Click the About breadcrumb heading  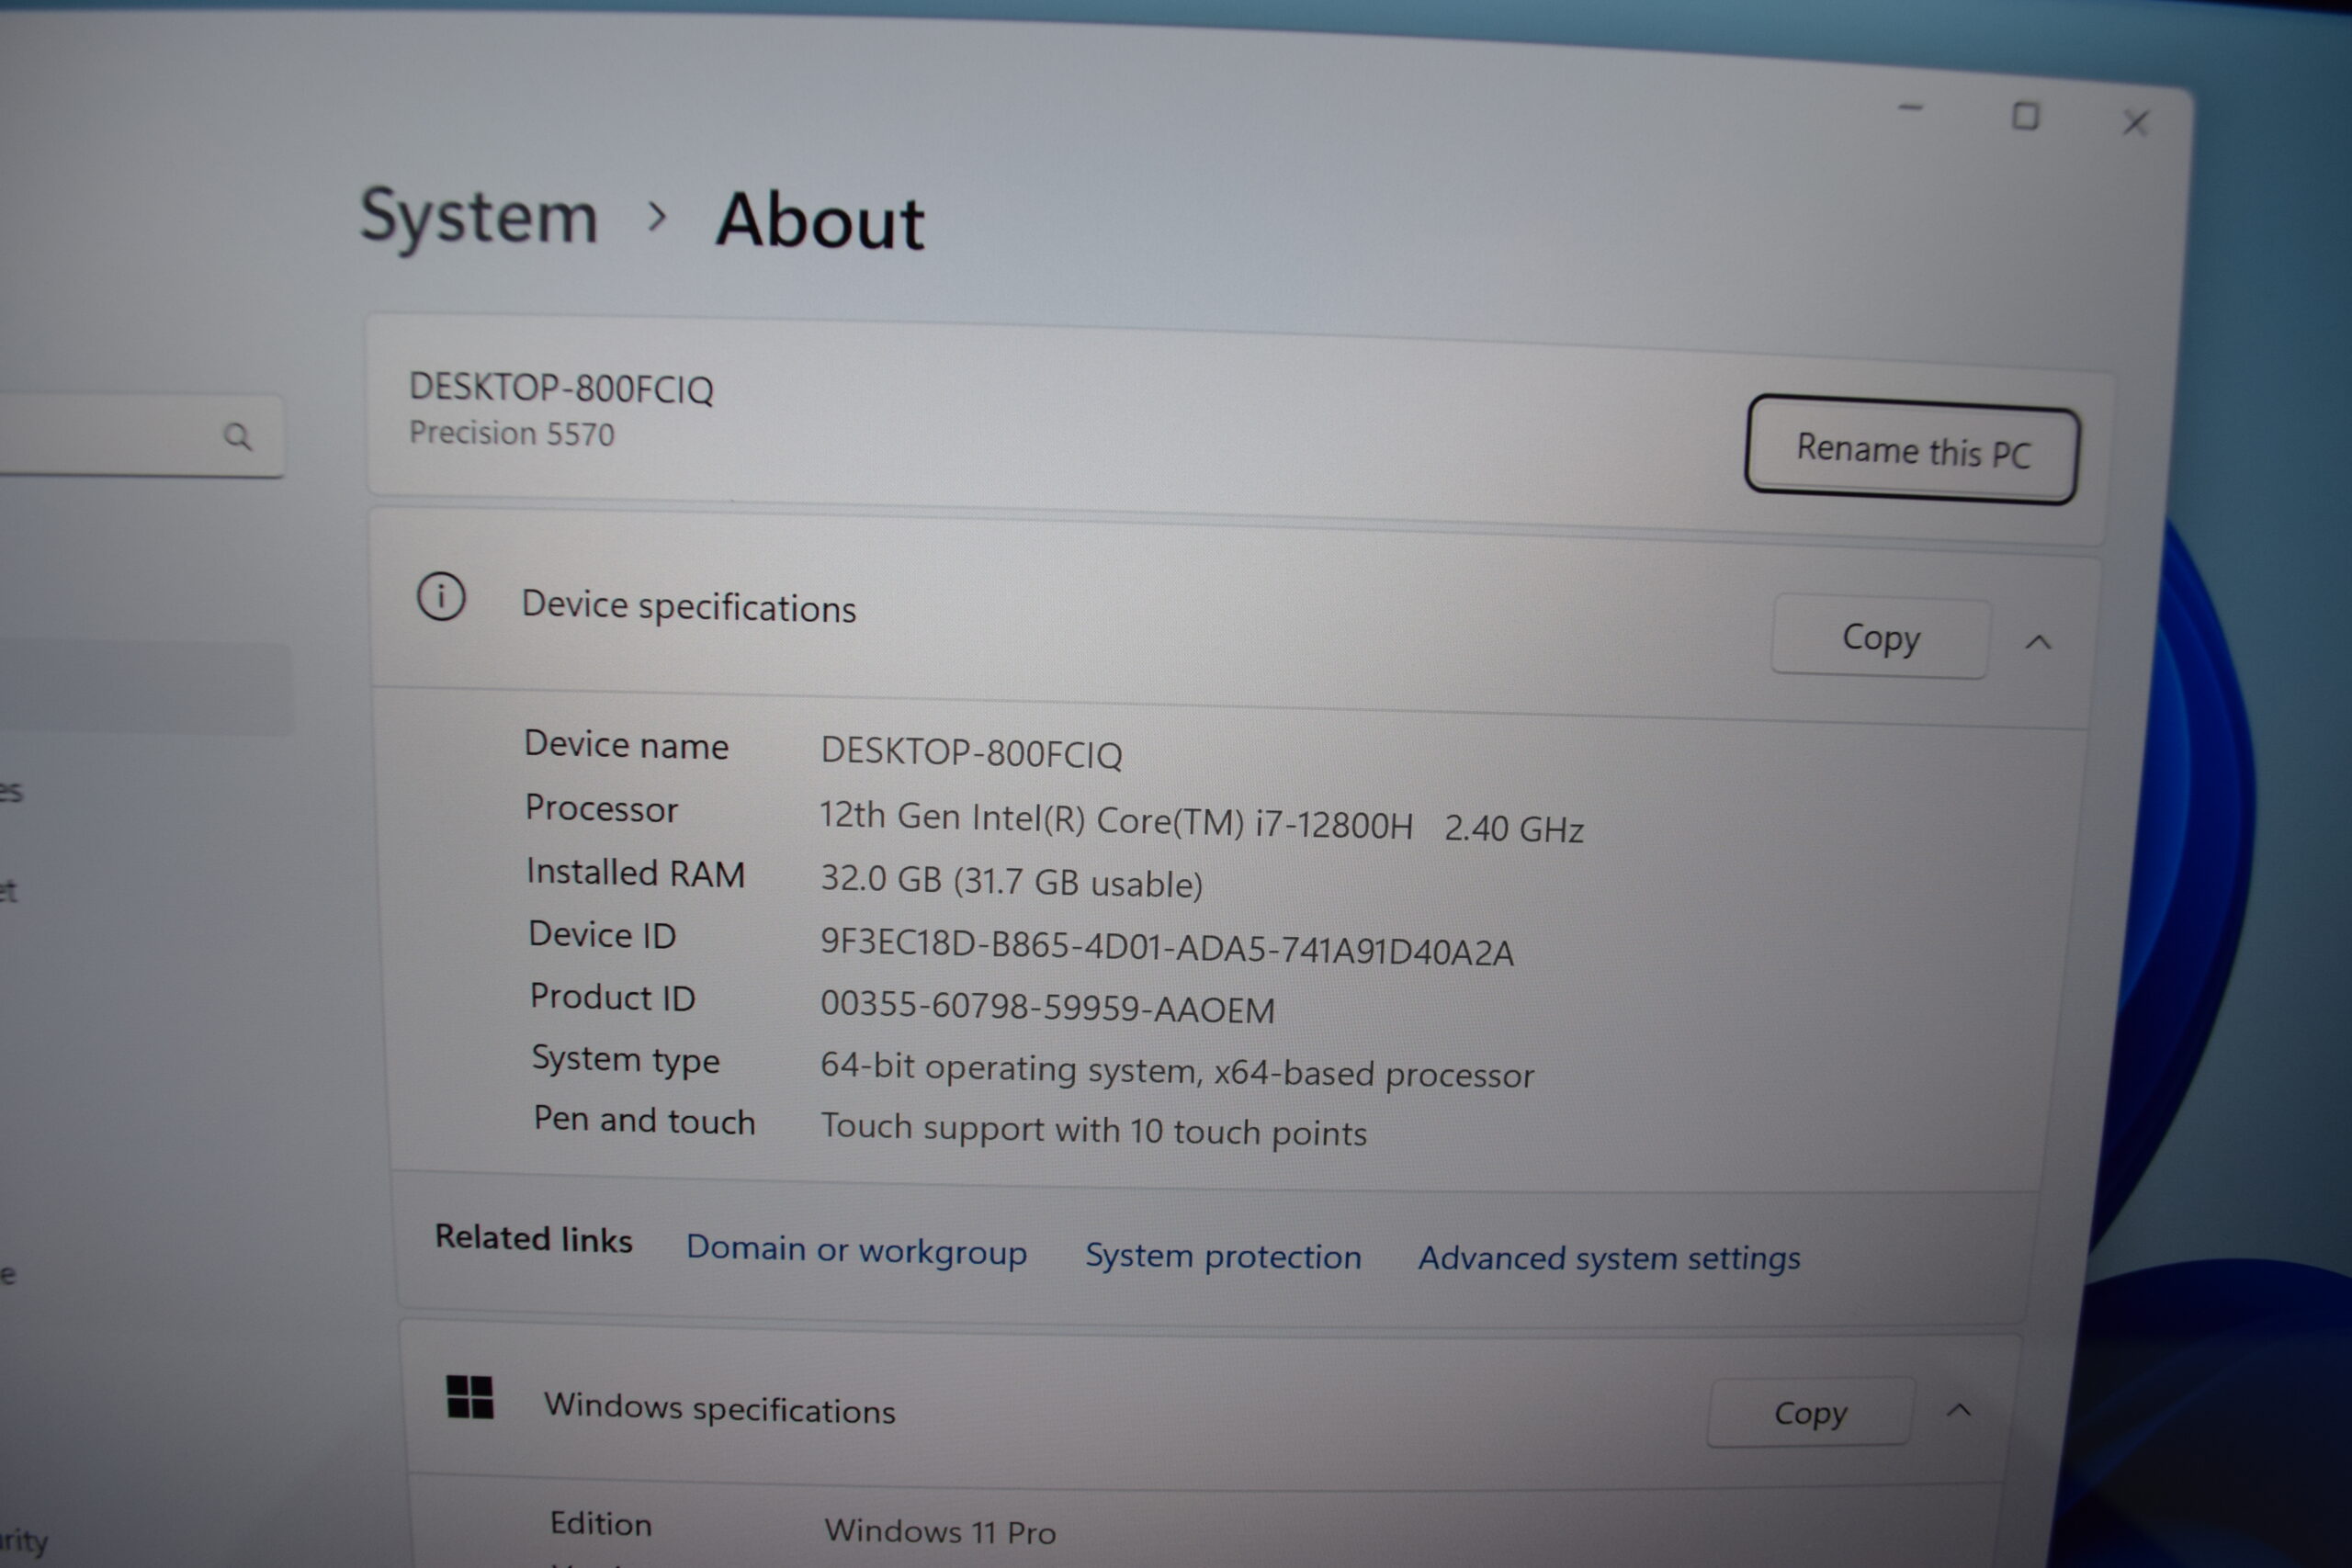click(820, 221)
